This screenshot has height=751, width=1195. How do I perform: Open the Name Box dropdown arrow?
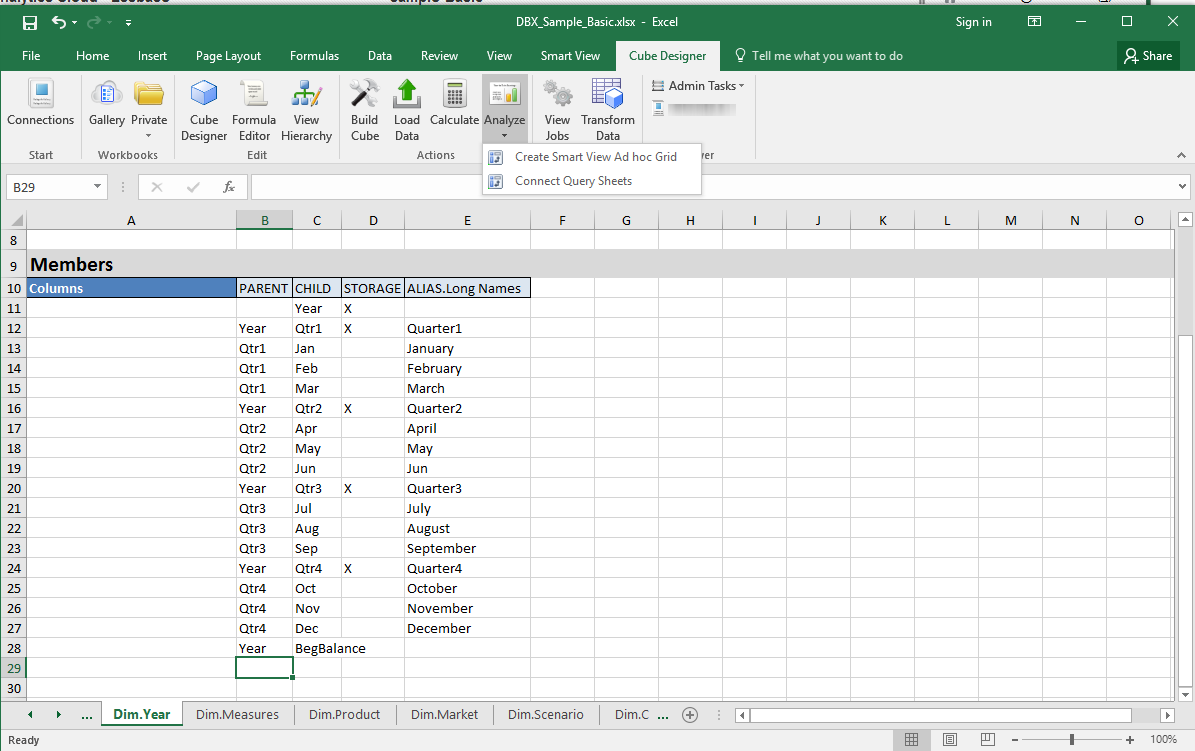[x=98, y=187]
